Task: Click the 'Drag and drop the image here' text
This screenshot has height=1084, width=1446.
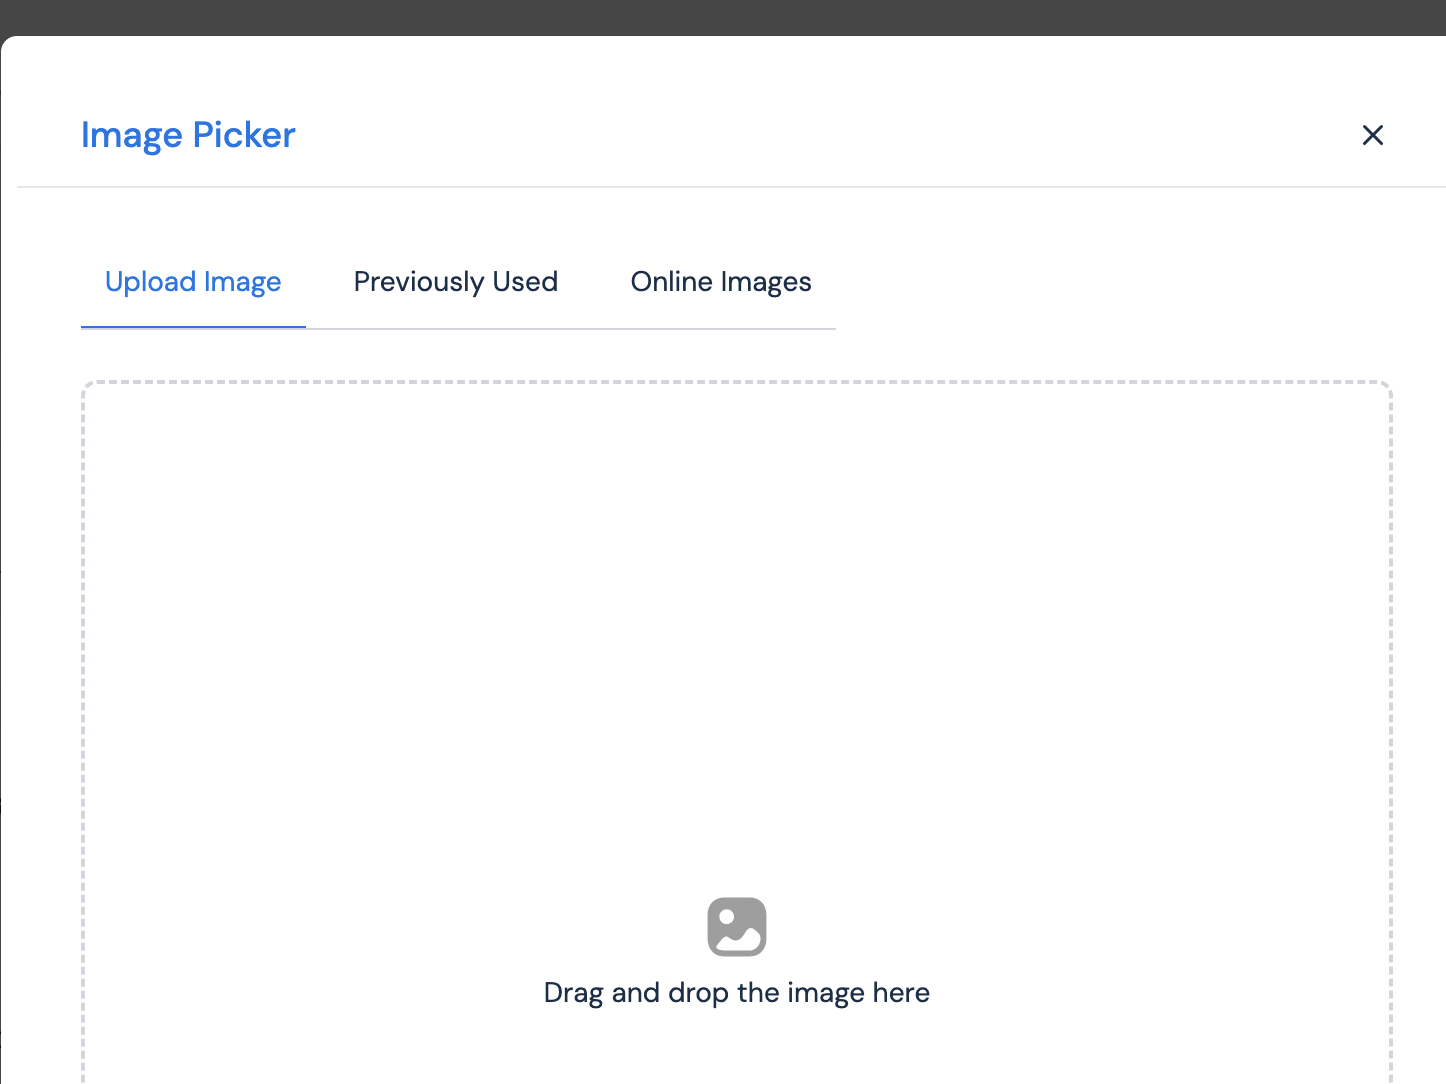Action: [736, 993]
